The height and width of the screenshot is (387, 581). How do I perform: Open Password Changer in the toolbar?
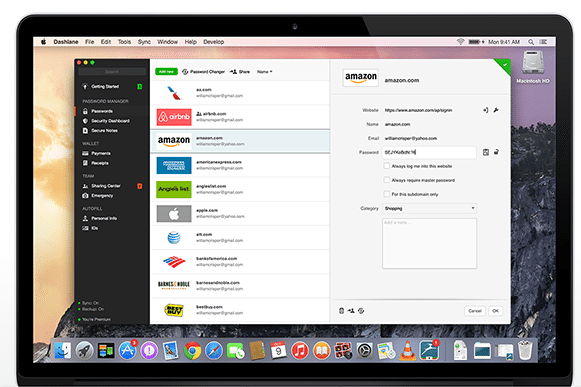point(203,72)
